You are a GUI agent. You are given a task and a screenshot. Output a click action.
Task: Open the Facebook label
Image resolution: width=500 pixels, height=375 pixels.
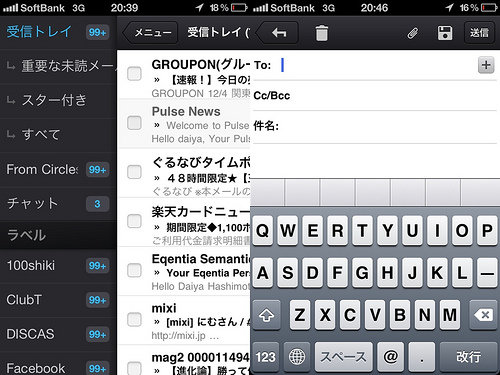(x=58, y=365)
